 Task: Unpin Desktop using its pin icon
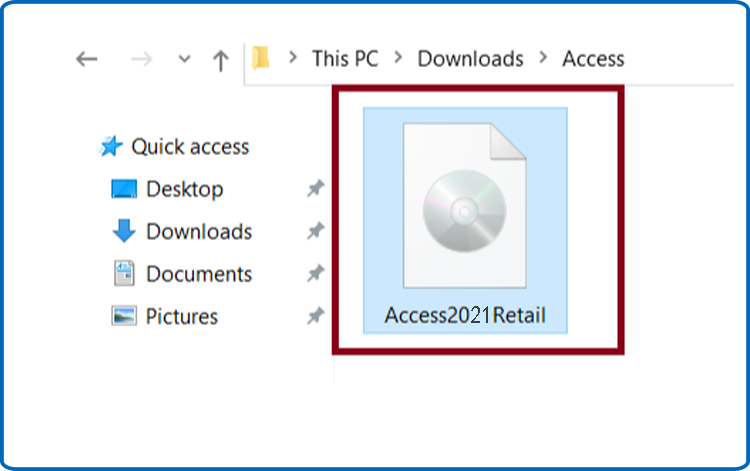316,188
